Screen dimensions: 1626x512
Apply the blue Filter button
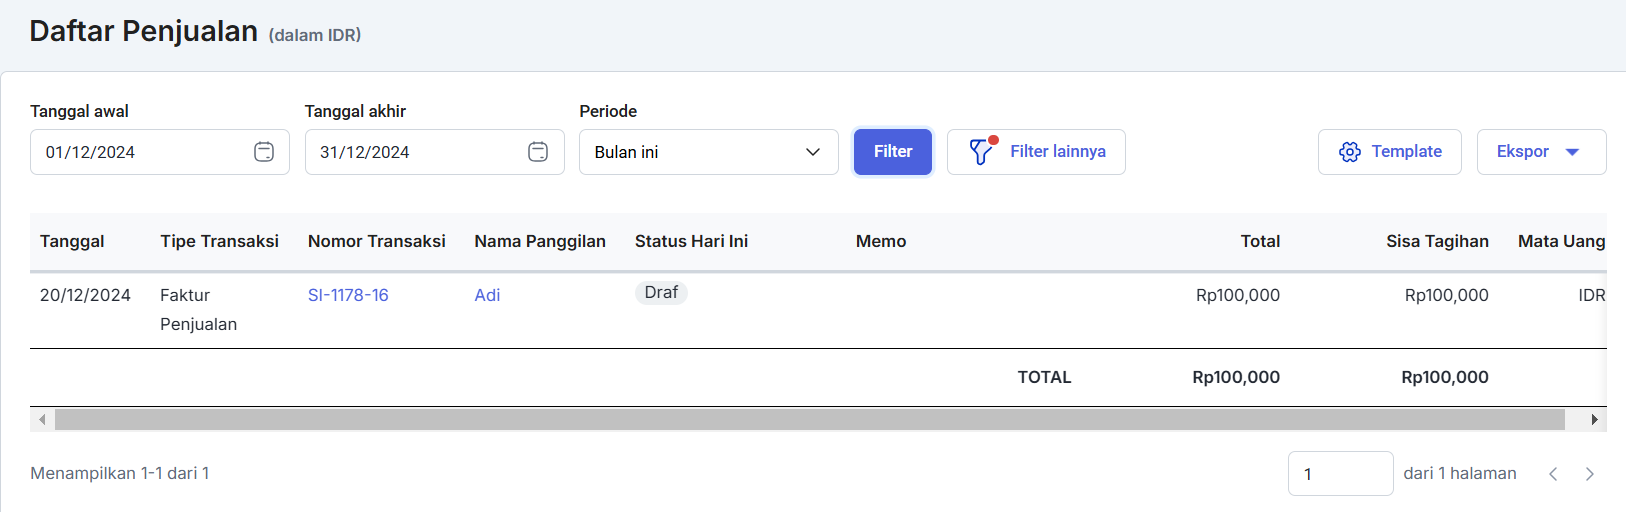pos(893,152)
